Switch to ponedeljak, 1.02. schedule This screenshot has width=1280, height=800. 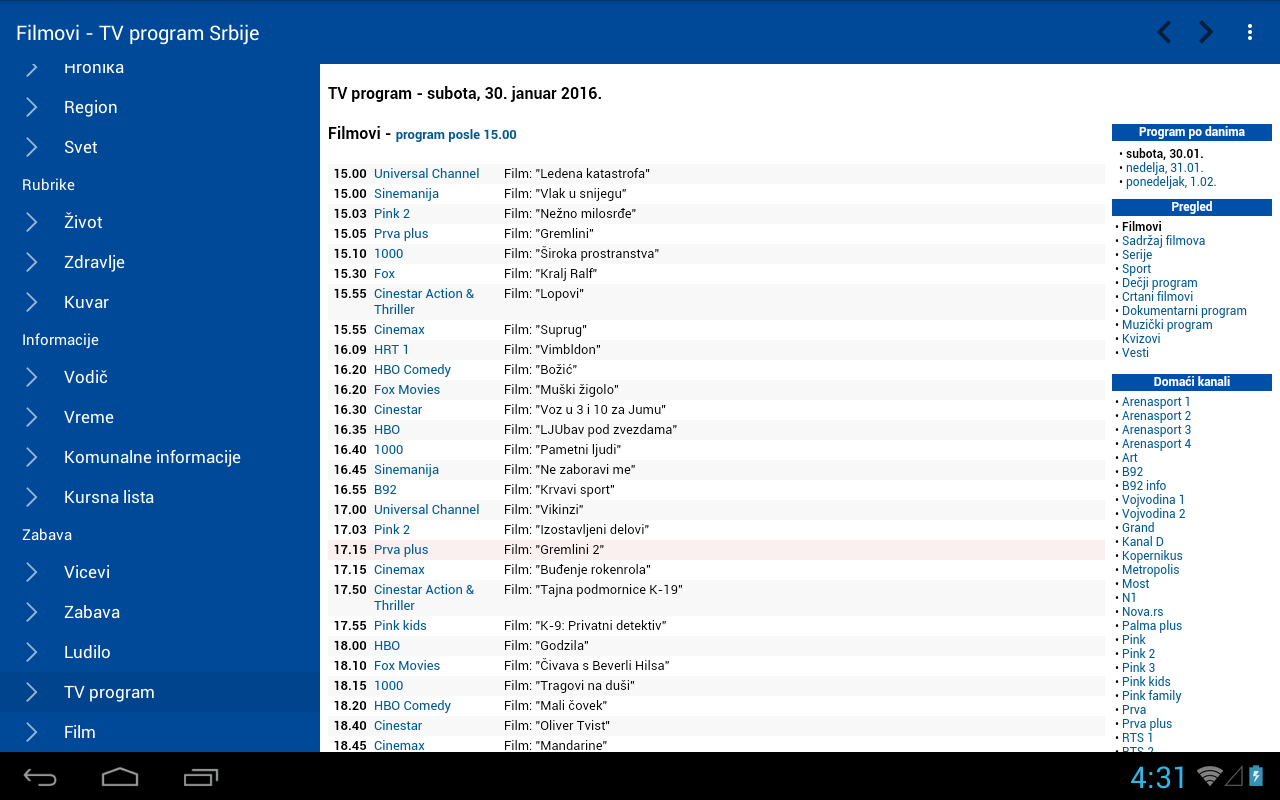(x=1171, y=182)
